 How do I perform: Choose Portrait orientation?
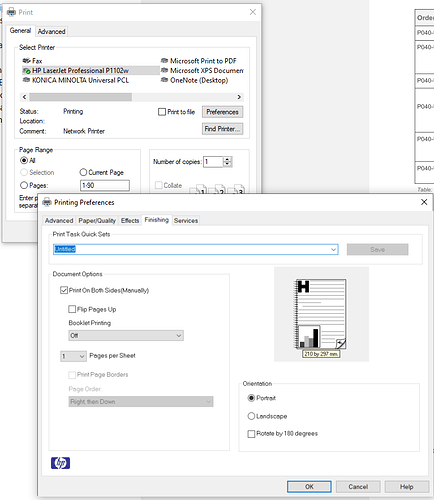pyautogui.click(x=251, y=398)
